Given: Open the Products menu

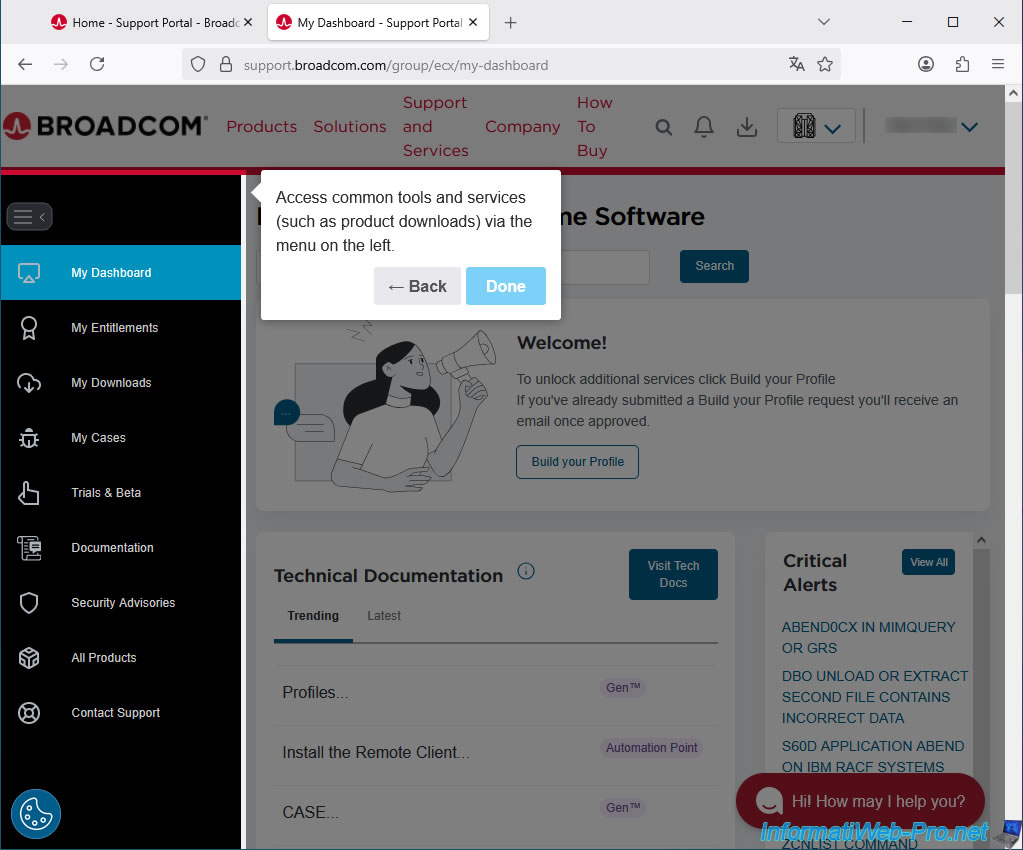Looking at the screenshot, I should tap(261, 127).
